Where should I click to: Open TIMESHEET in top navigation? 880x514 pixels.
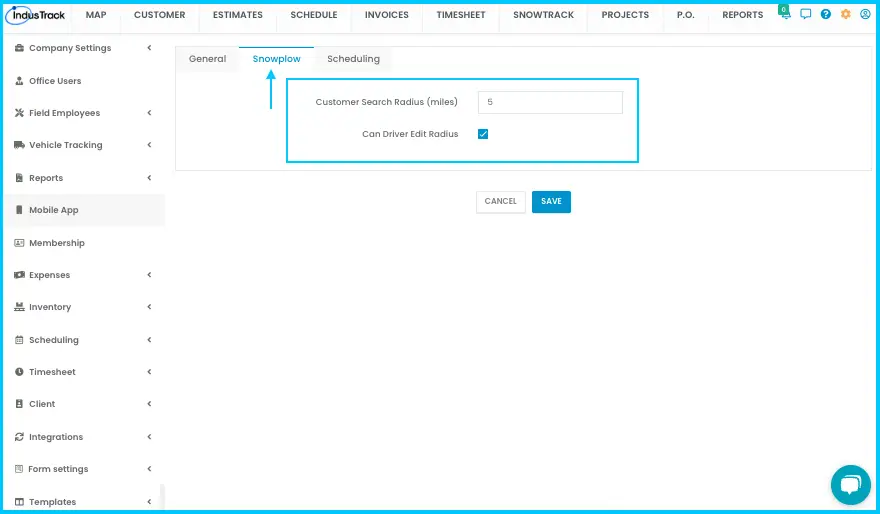[x=461, y=15]
